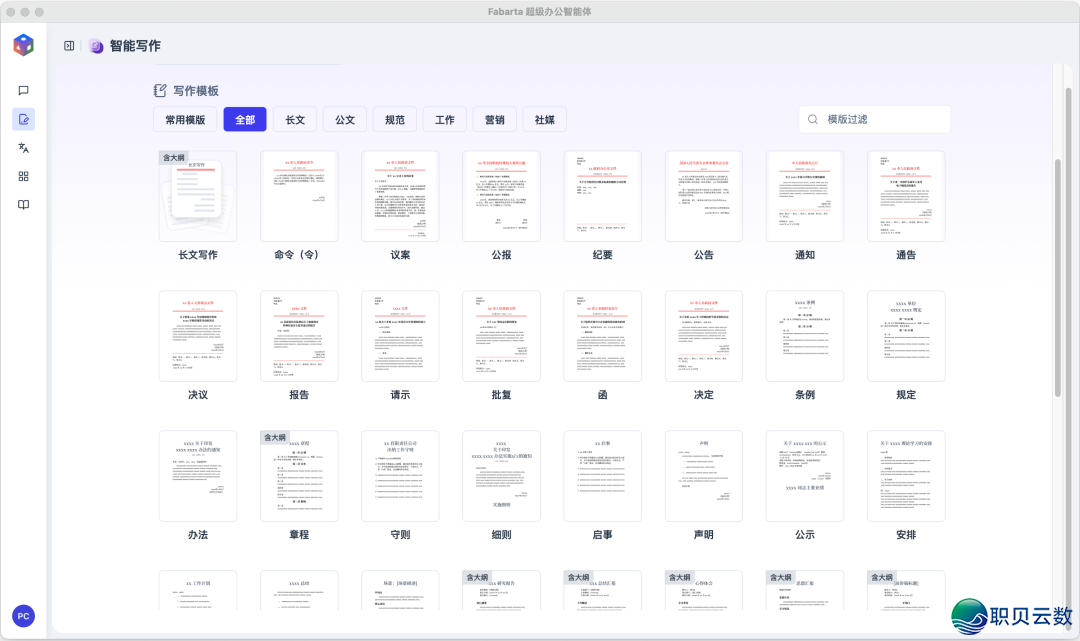The image size is (1080, 641).
Task: Open the translation icon in sidebar
Action: (24, 148)
